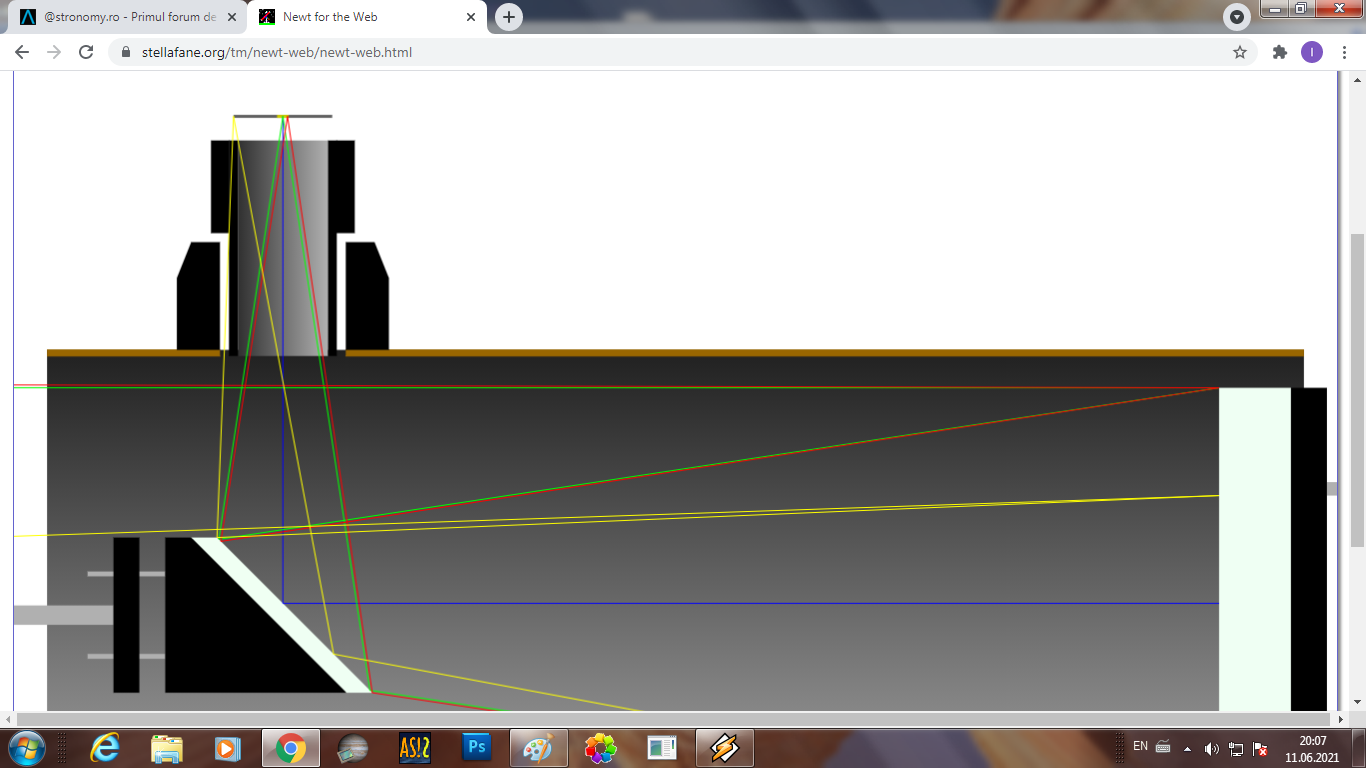Screen dimensions: 1368x772
Task: Minimize the Chrome window
Action: pyautogui.click(x=1274, y=8)
